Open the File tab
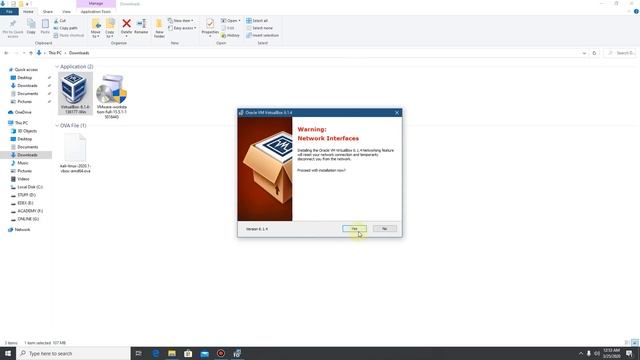This screenshot has width=640, height=360. tap(9, 11)
